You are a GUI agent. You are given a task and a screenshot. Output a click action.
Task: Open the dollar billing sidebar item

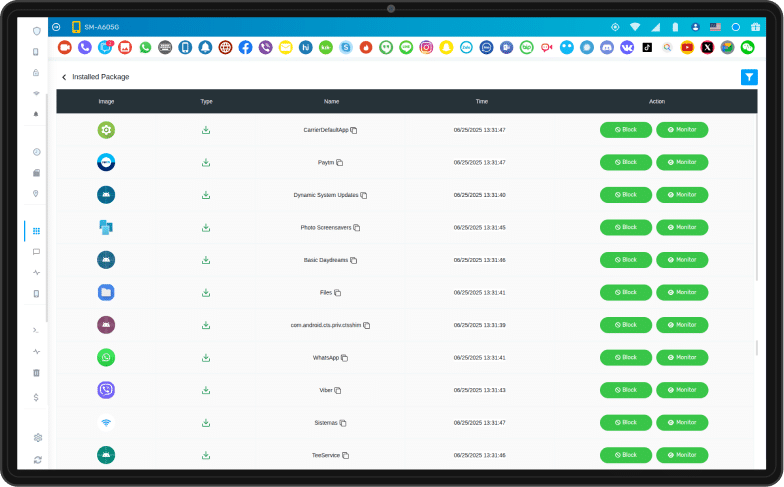(36, 398)
